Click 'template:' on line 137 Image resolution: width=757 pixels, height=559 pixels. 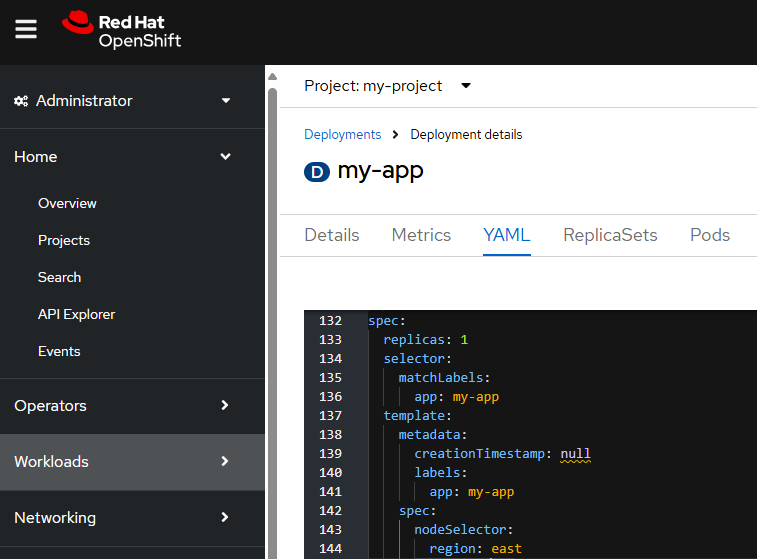417,416
